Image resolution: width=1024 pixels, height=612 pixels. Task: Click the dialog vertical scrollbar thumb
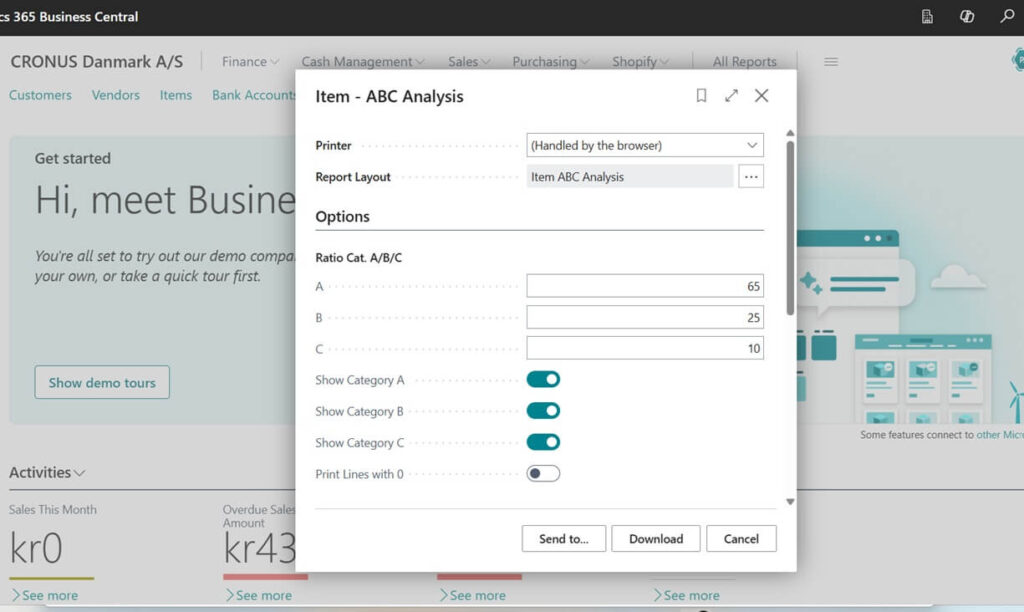[790, 229]
